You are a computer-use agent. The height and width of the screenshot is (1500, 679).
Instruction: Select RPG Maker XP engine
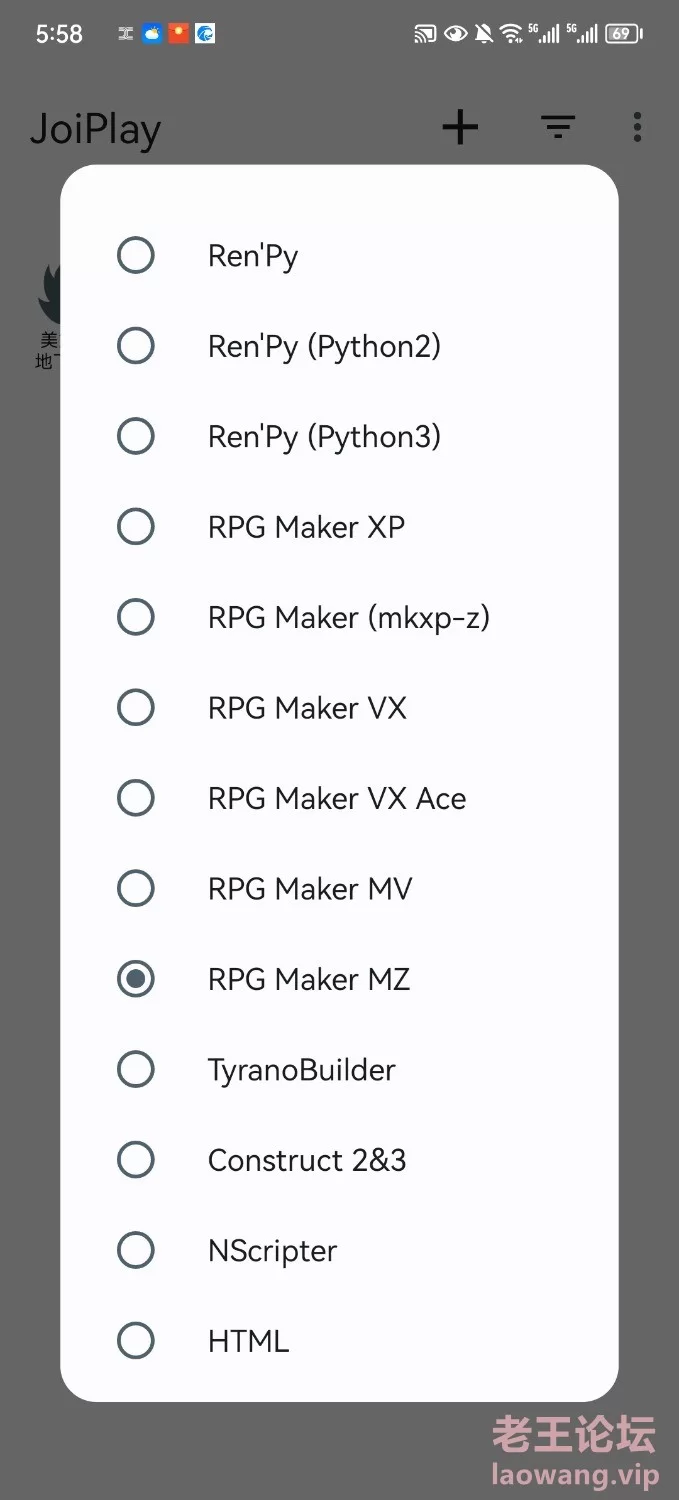[339, 527]
